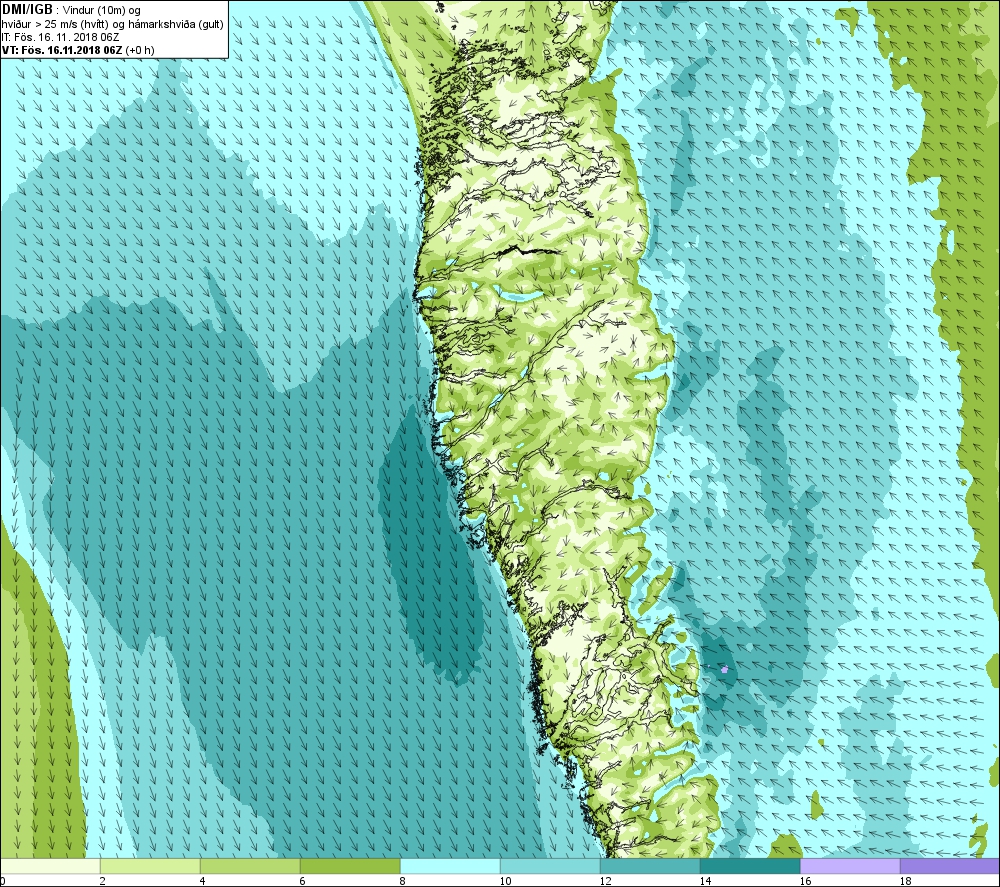Viewport: 1000px width, 887px height.
Task: Click the scale label '10'
Action: [506, 881]
